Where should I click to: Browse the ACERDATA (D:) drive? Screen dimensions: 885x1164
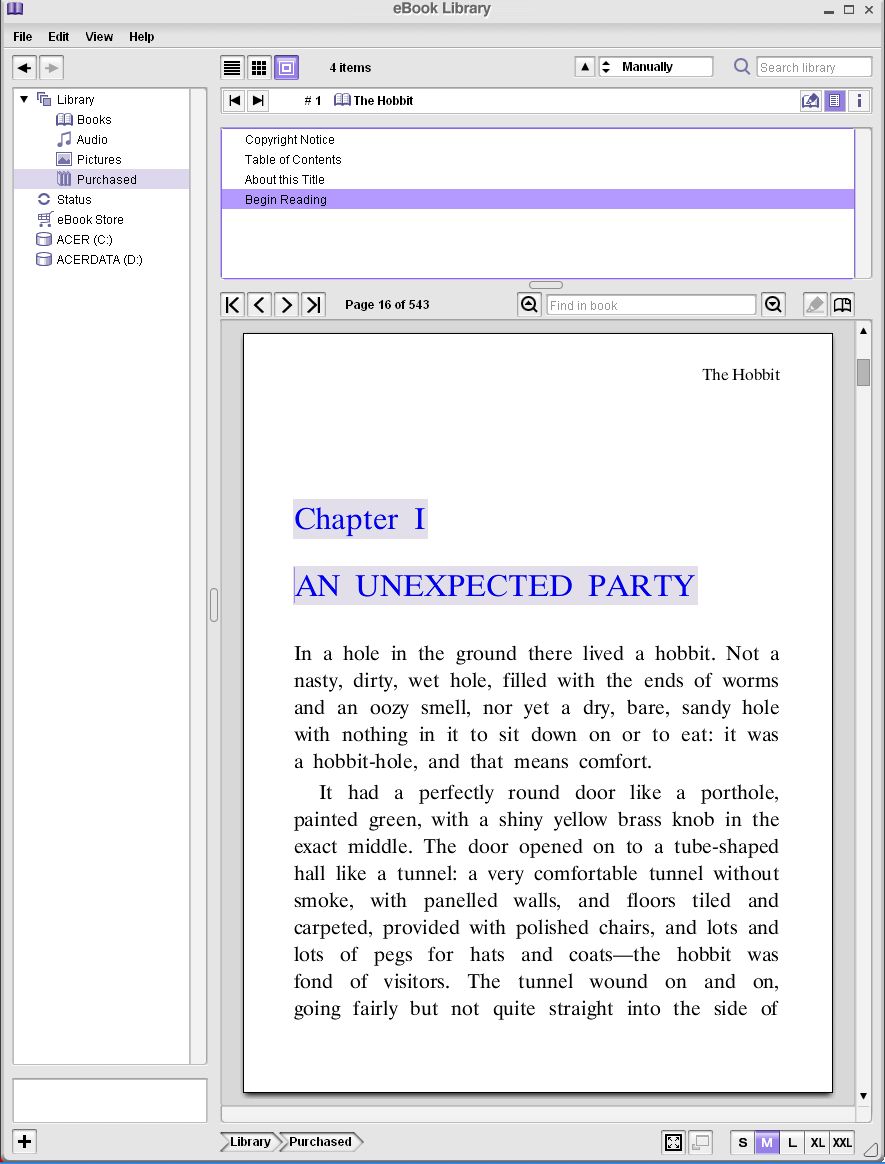point(89,260)
